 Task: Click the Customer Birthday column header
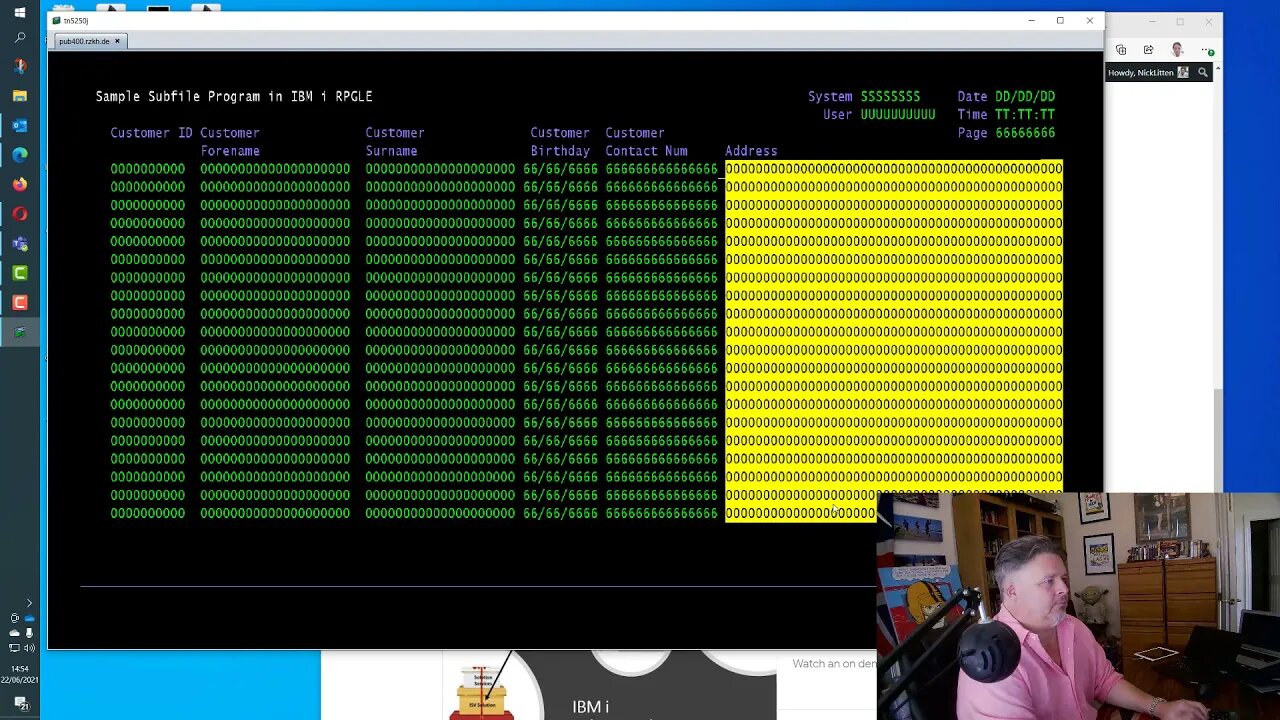[x=560, y=141]
